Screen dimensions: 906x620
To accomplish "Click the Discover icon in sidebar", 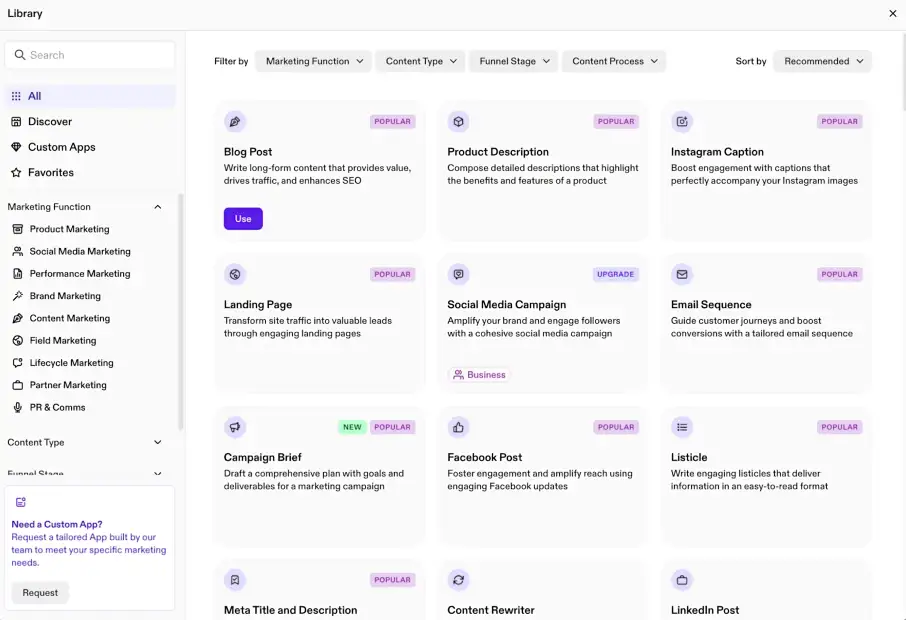I will coord(16,121).
